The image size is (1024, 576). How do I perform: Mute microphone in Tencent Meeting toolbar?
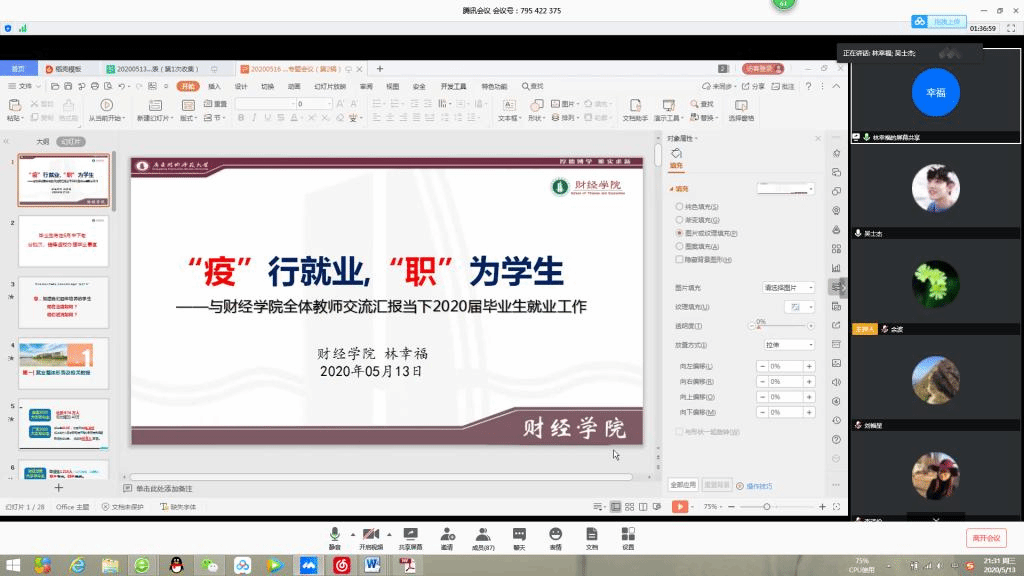[x=335, y=535]
